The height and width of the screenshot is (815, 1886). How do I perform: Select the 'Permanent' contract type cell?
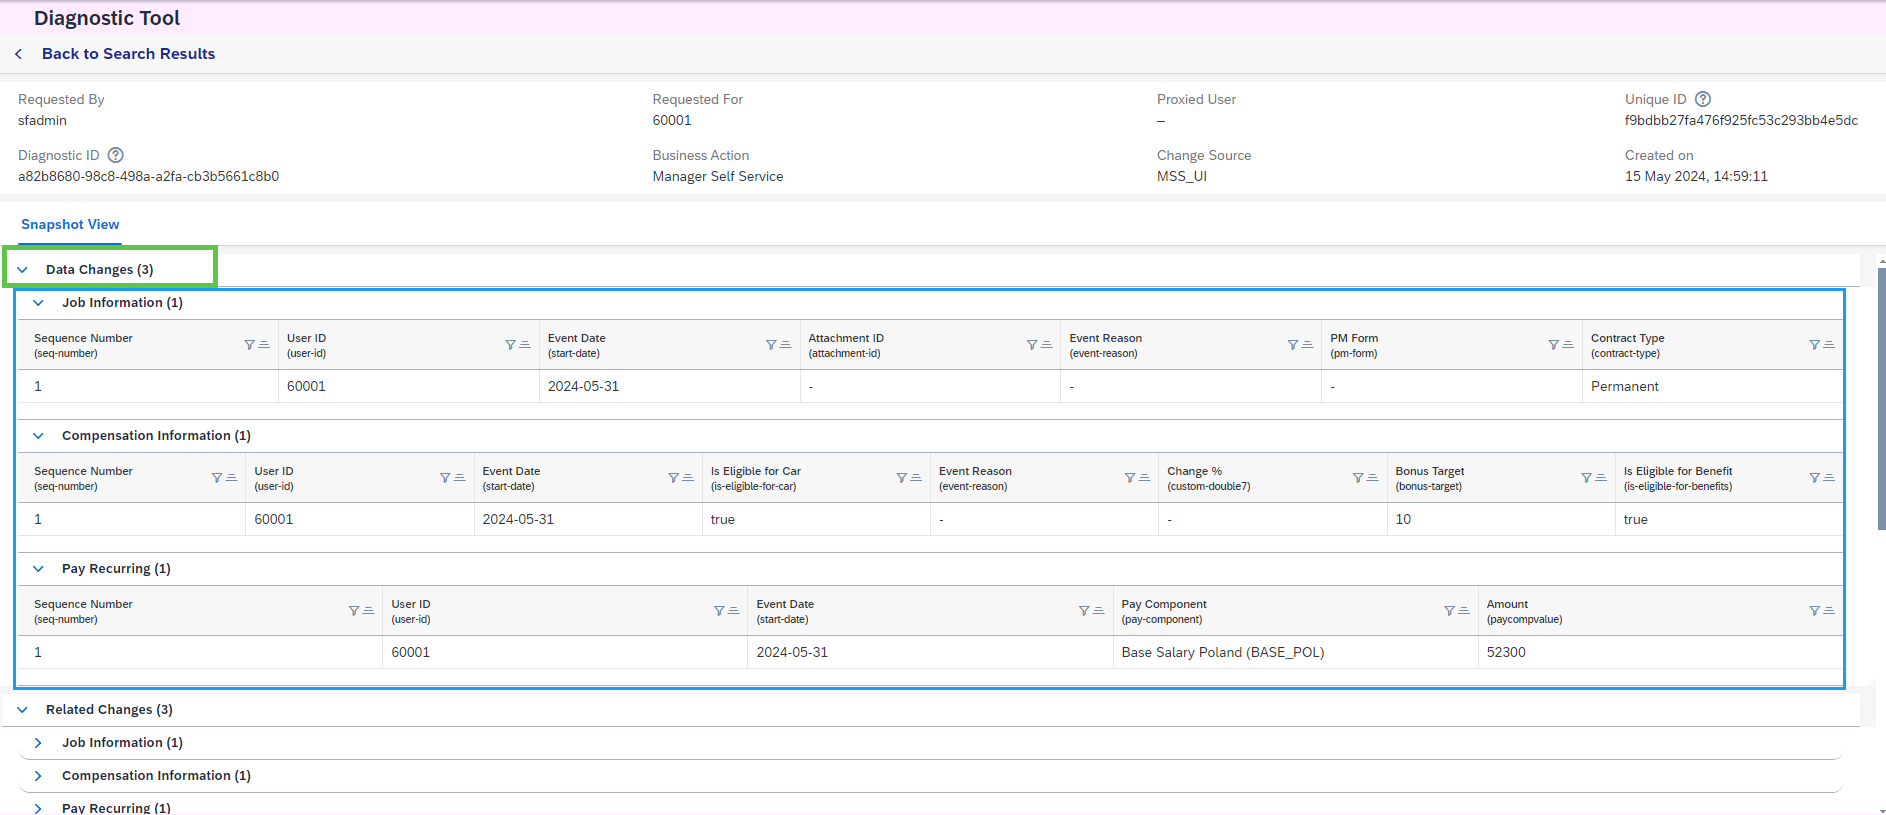[x=1625, y=387]
